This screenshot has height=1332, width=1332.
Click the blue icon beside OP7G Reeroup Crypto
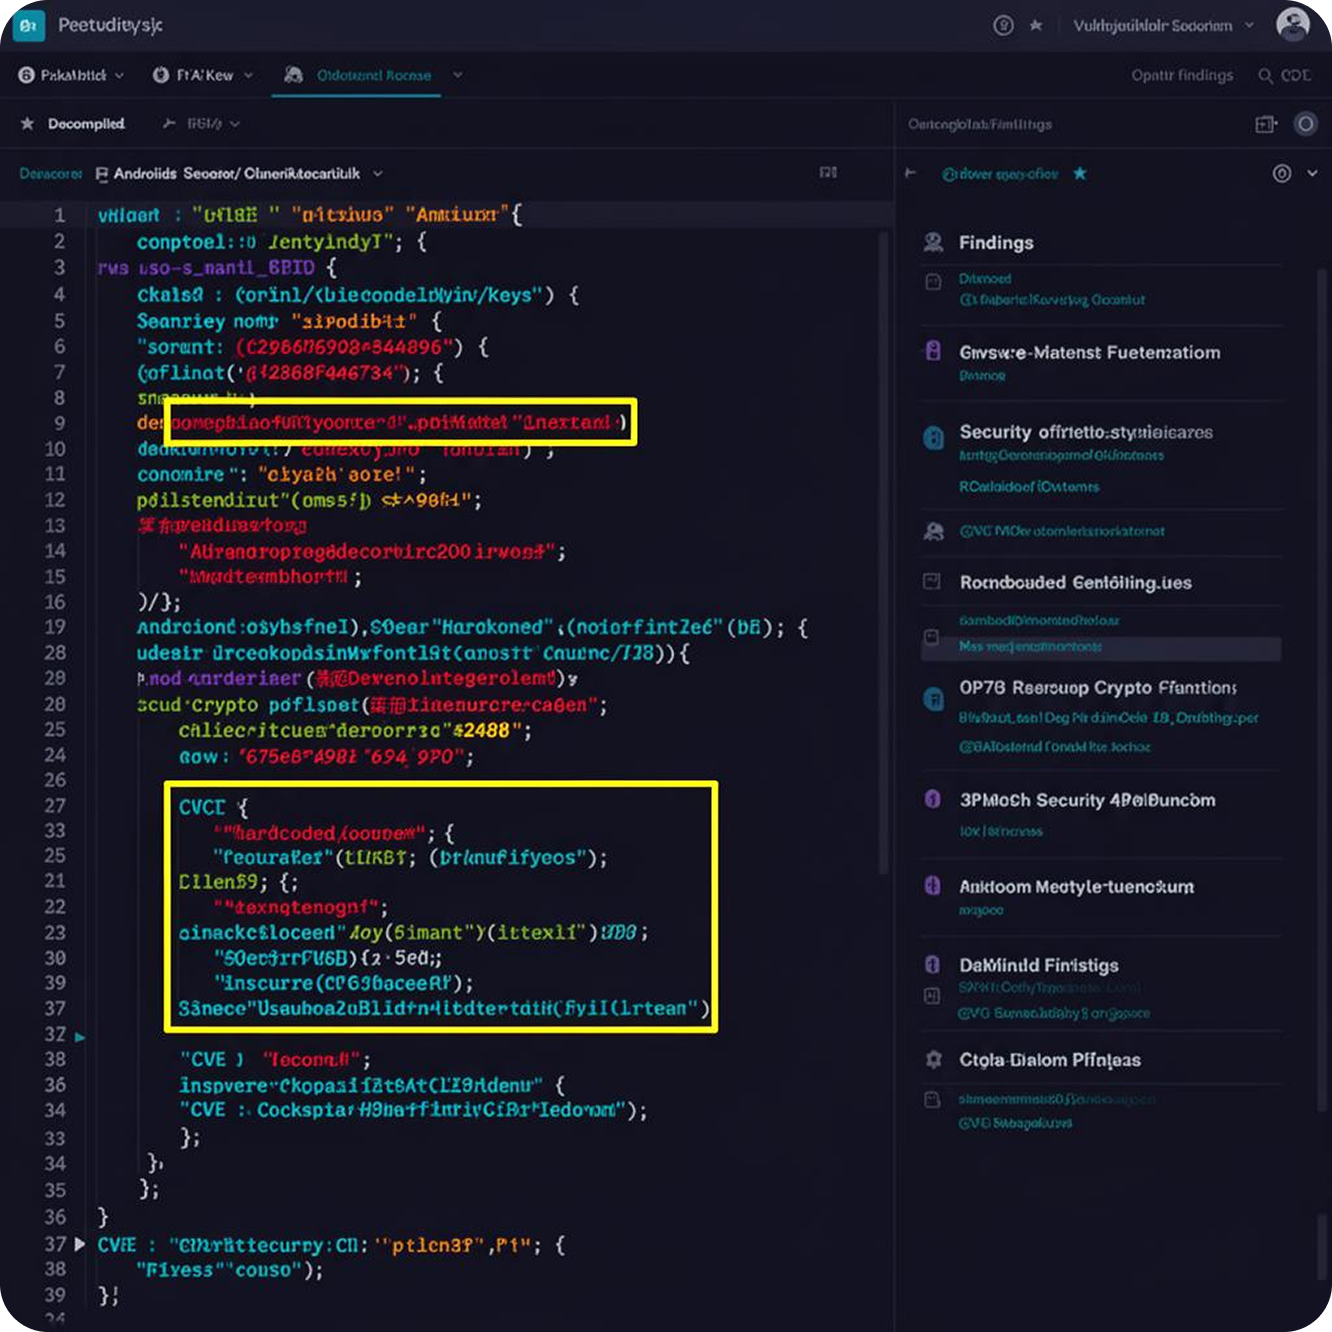[933, 699]
